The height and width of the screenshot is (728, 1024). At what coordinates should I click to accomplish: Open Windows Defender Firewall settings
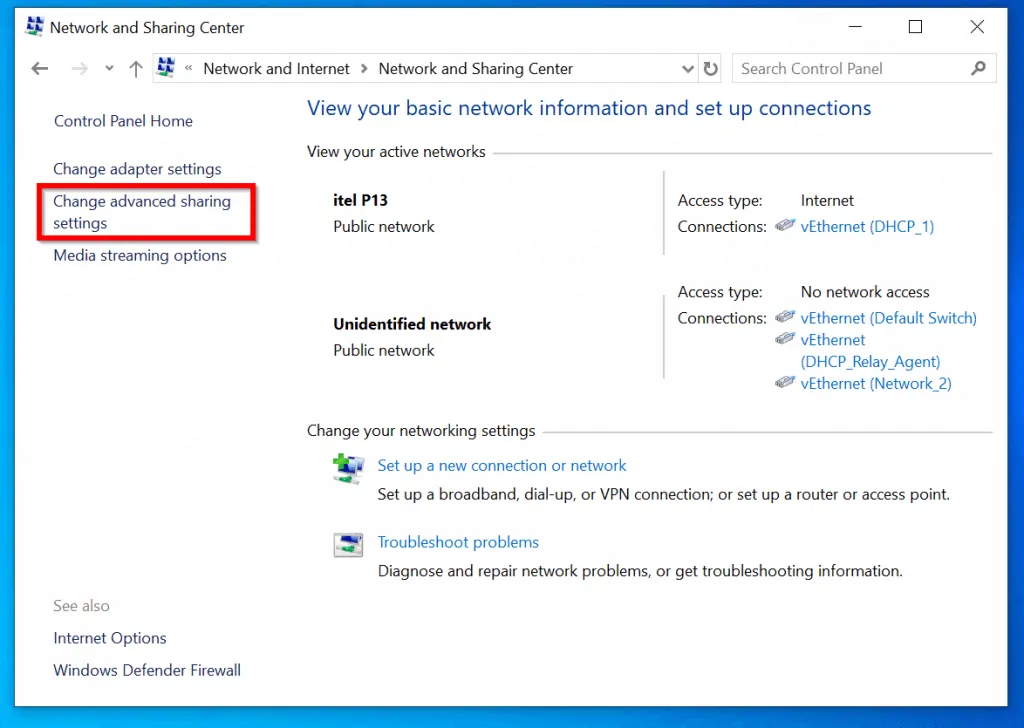point(146,670)
